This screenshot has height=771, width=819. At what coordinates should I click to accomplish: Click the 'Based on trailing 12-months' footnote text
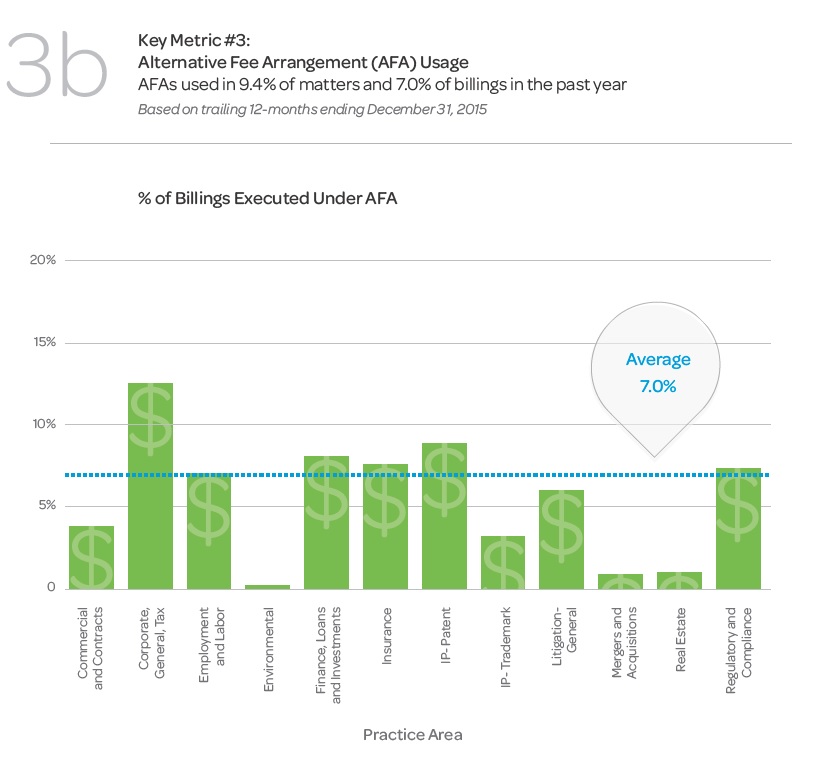(x=313, y=108)
